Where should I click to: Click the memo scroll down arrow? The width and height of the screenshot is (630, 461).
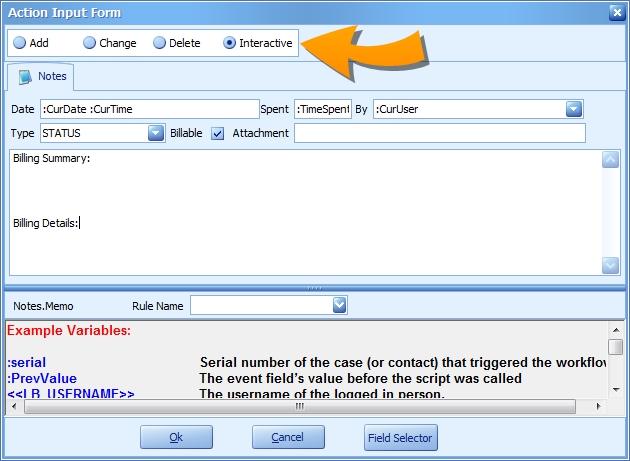[610, 266]
